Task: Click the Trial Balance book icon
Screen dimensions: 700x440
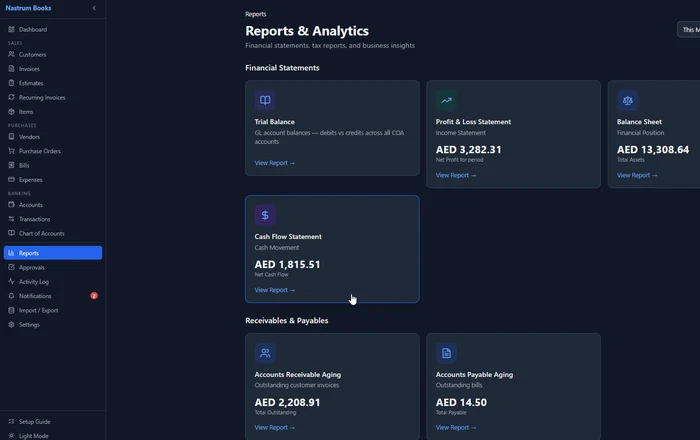Action: point(265,100)
